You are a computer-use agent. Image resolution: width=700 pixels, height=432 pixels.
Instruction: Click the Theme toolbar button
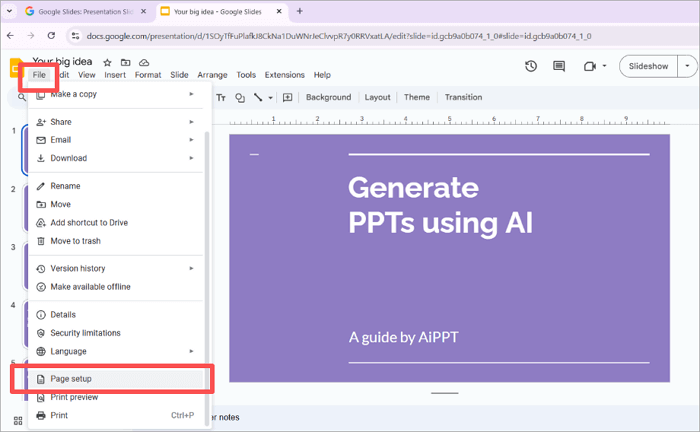[x=416, y=98]
